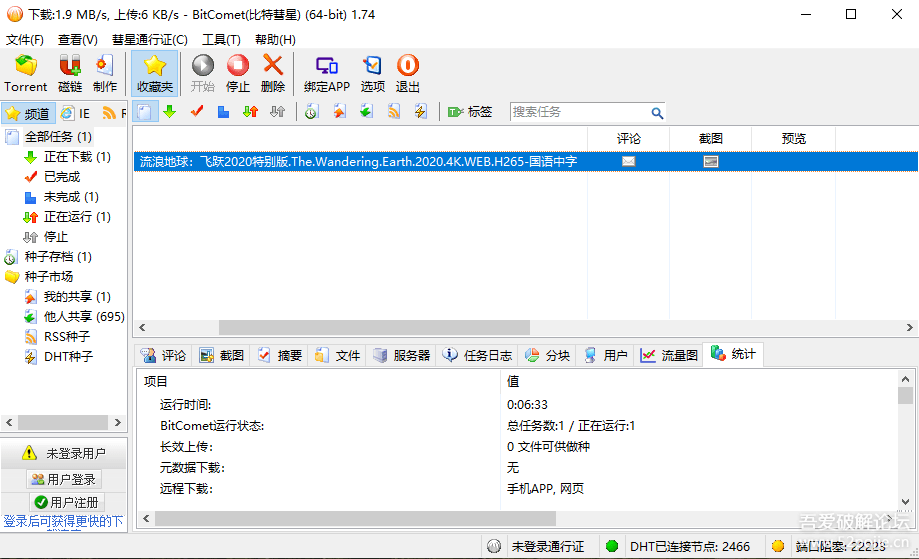Click the task list horizontal scrollbar thumb
This screenshot has width=919, height=559.
pos(375,328)
